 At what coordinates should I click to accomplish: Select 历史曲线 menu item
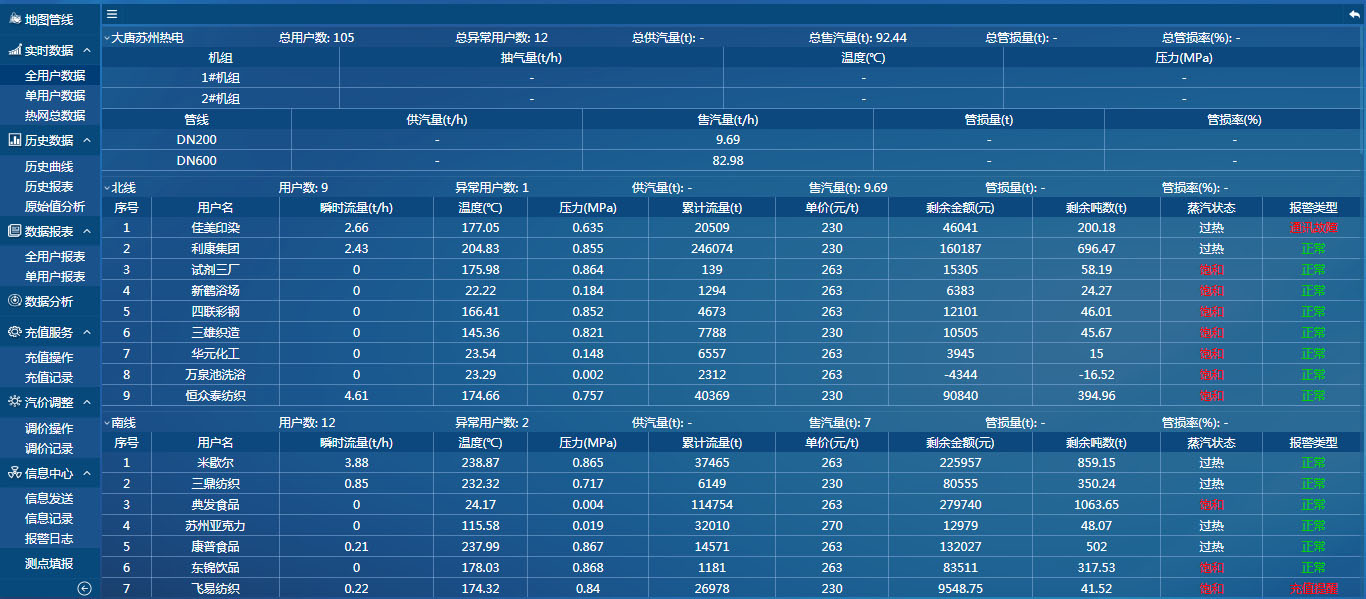49,166
